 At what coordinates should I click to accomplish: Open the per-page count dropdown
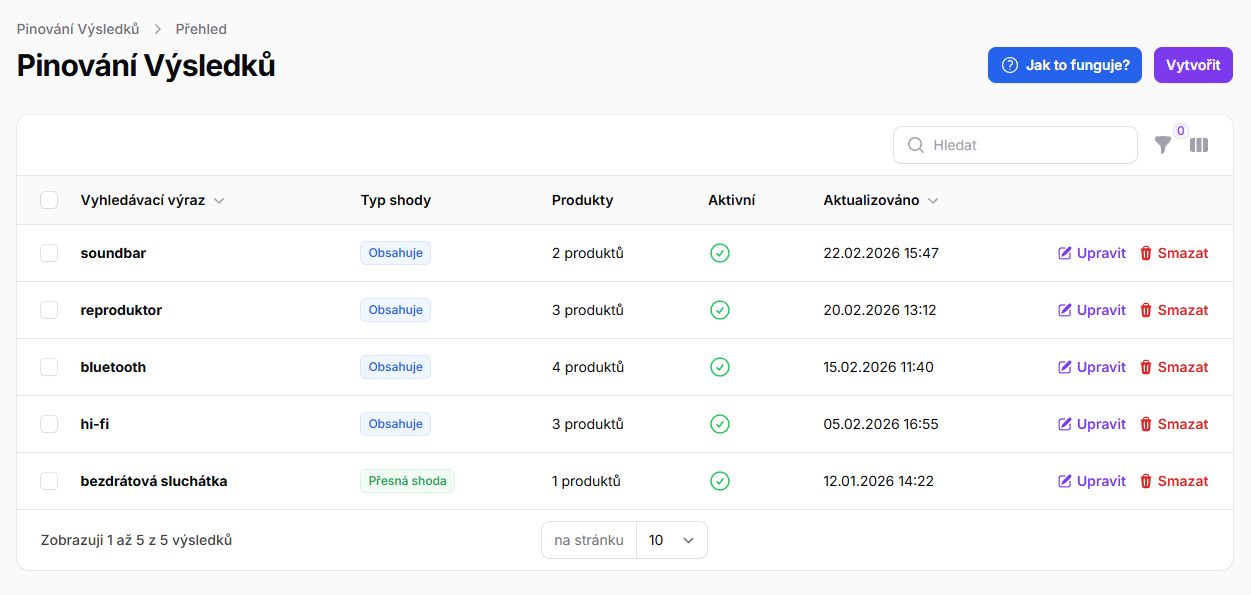pos(671,540)
